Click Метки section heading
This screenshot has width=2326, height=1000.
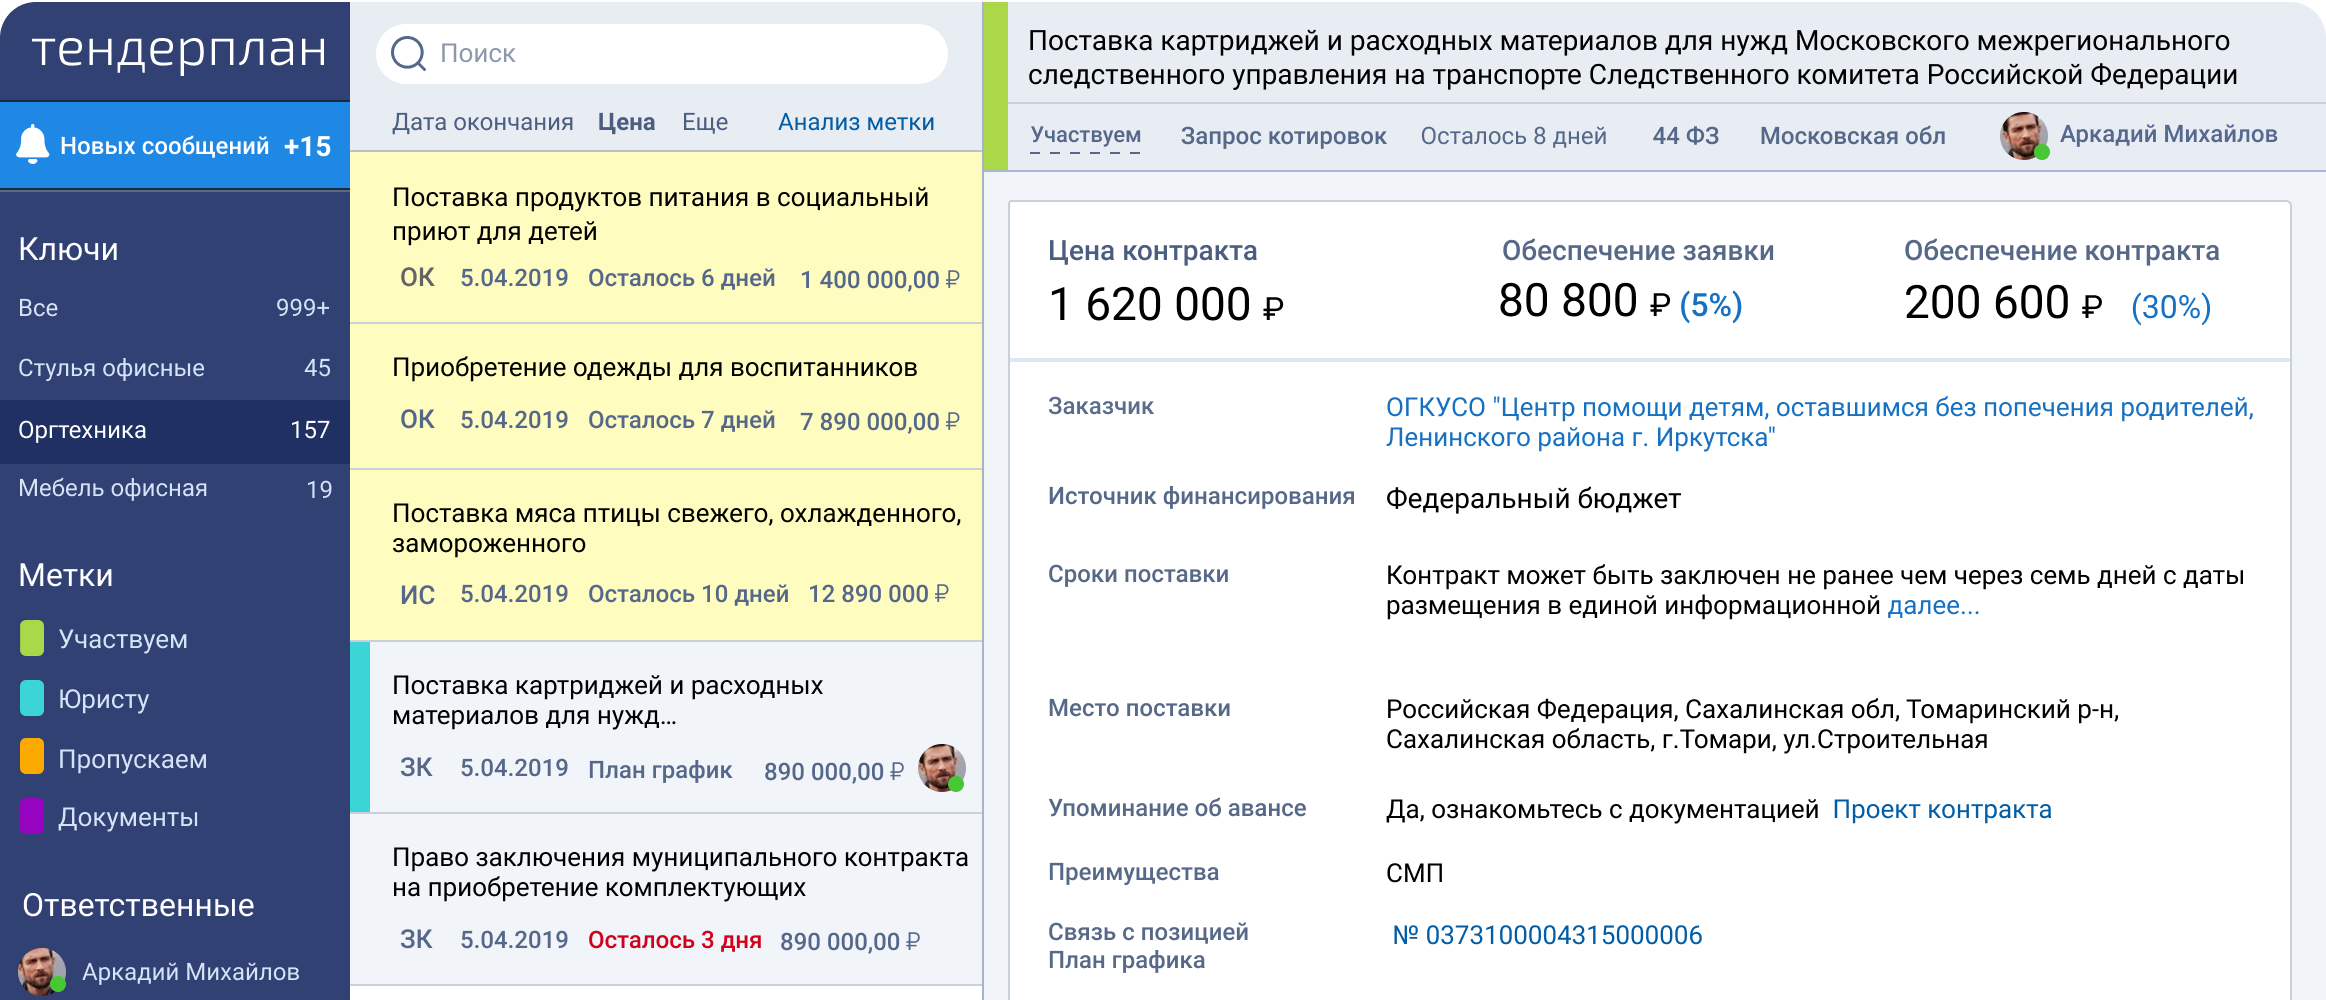tap(66, 575)
